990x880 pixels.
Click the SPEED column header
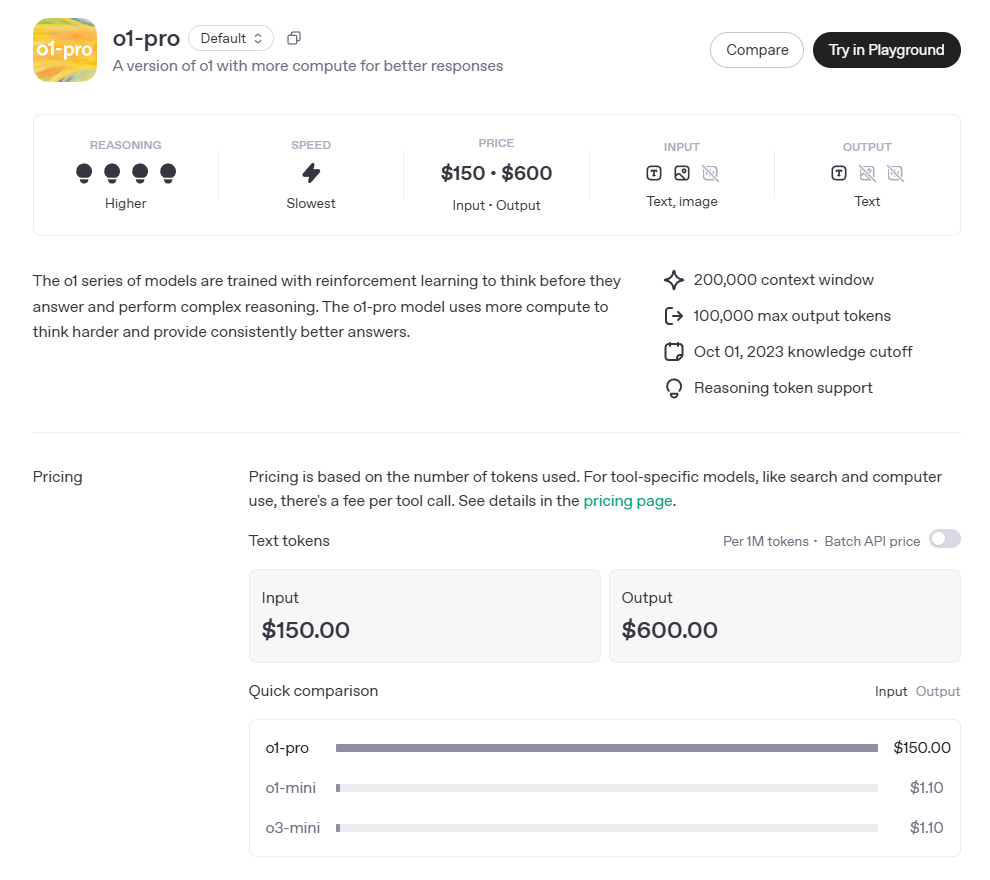tap(311, 145)
